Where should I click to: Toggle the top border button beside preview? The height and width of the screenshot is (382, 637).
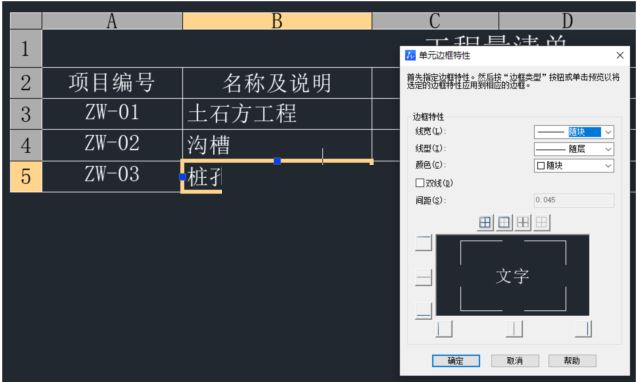[424, 243]
